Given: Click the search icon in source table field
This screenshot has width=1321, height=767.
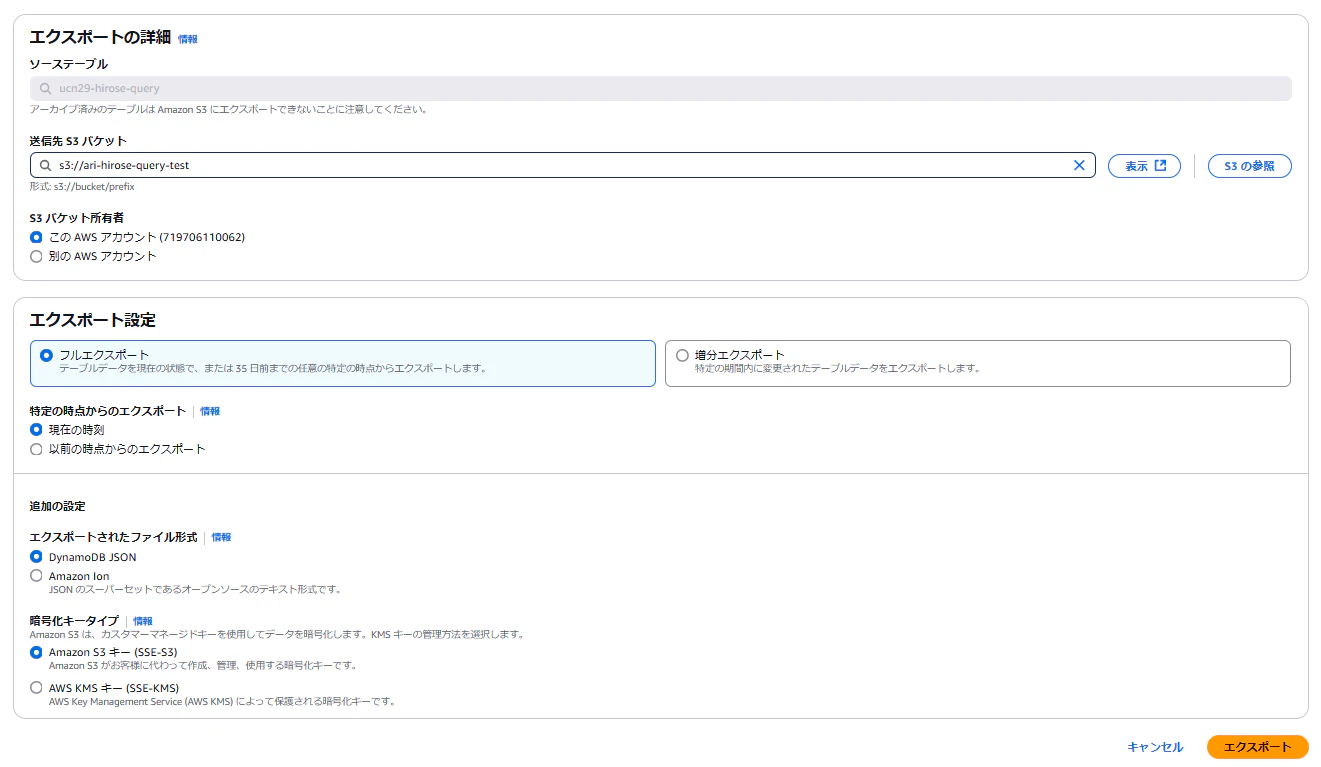Looking at the screenshot, I should coord(45,88).
